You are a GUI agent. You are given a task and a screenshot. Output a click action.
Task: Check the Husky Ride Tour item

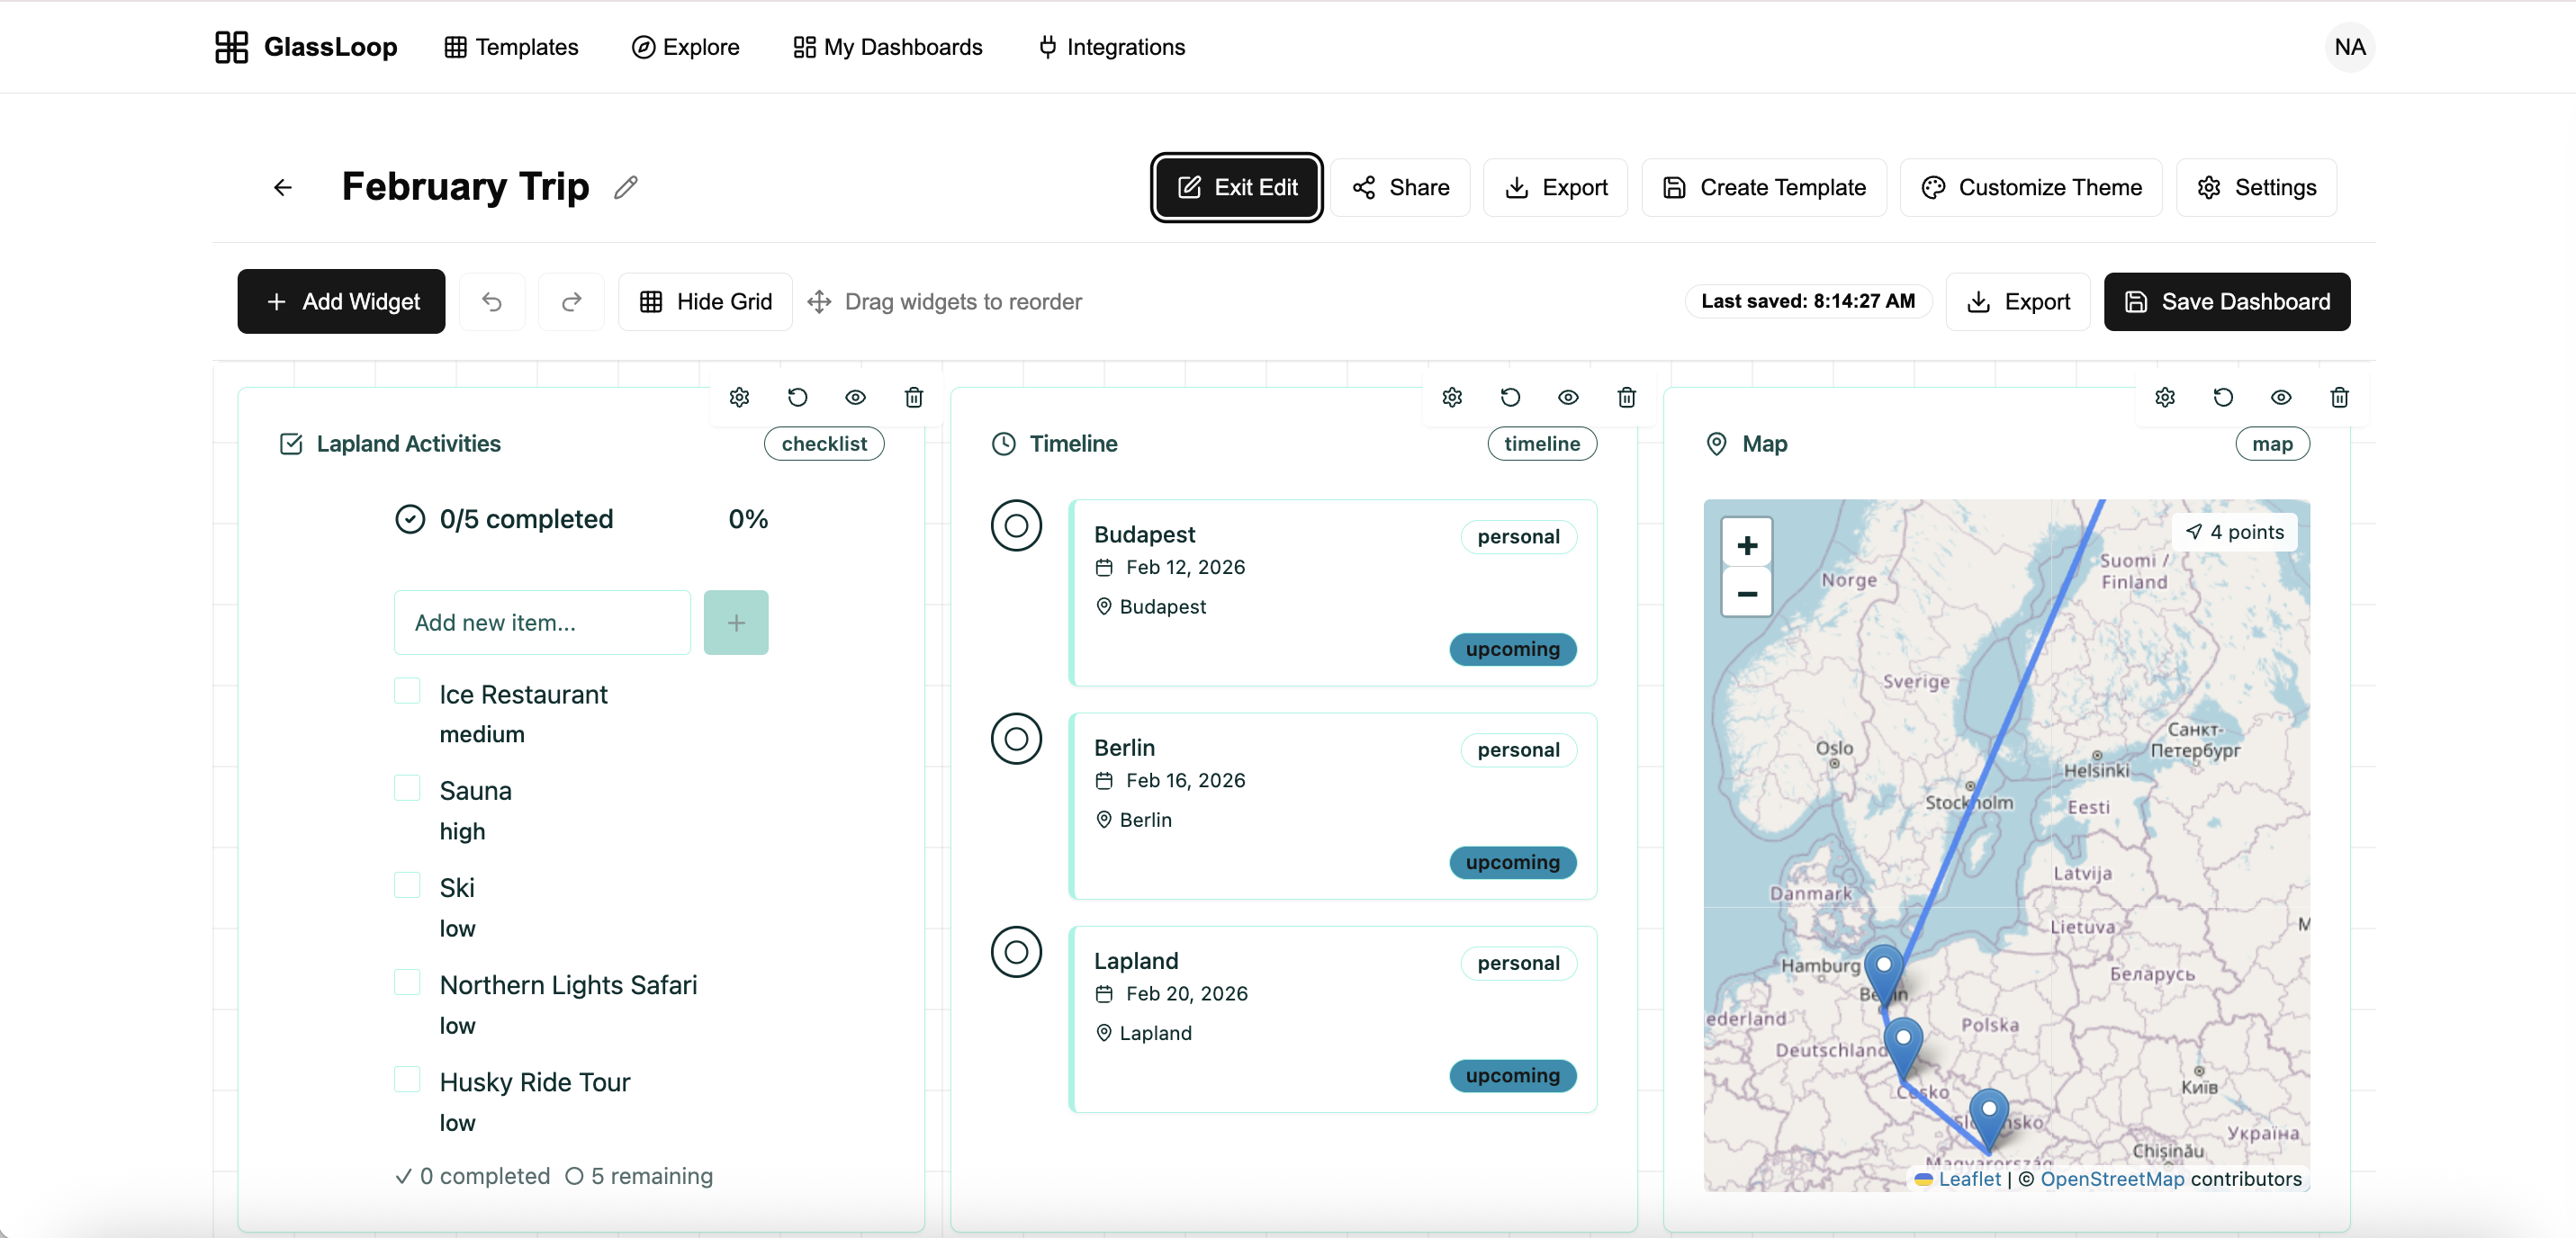407,1079
